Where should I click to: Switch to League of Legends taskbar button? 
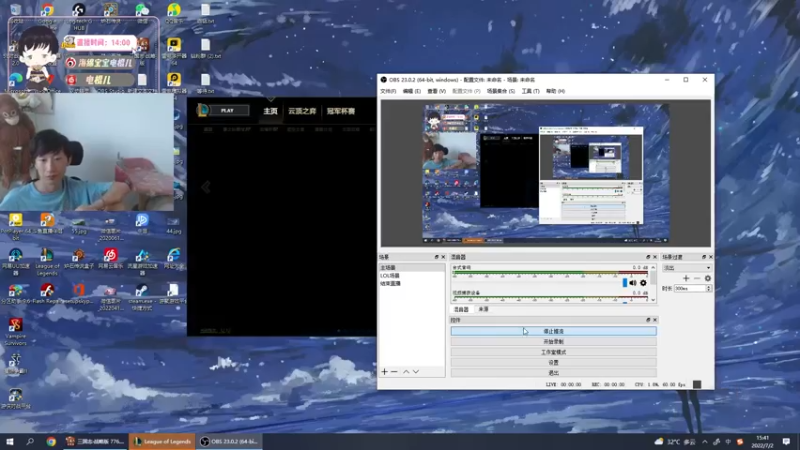pos(162,441)
